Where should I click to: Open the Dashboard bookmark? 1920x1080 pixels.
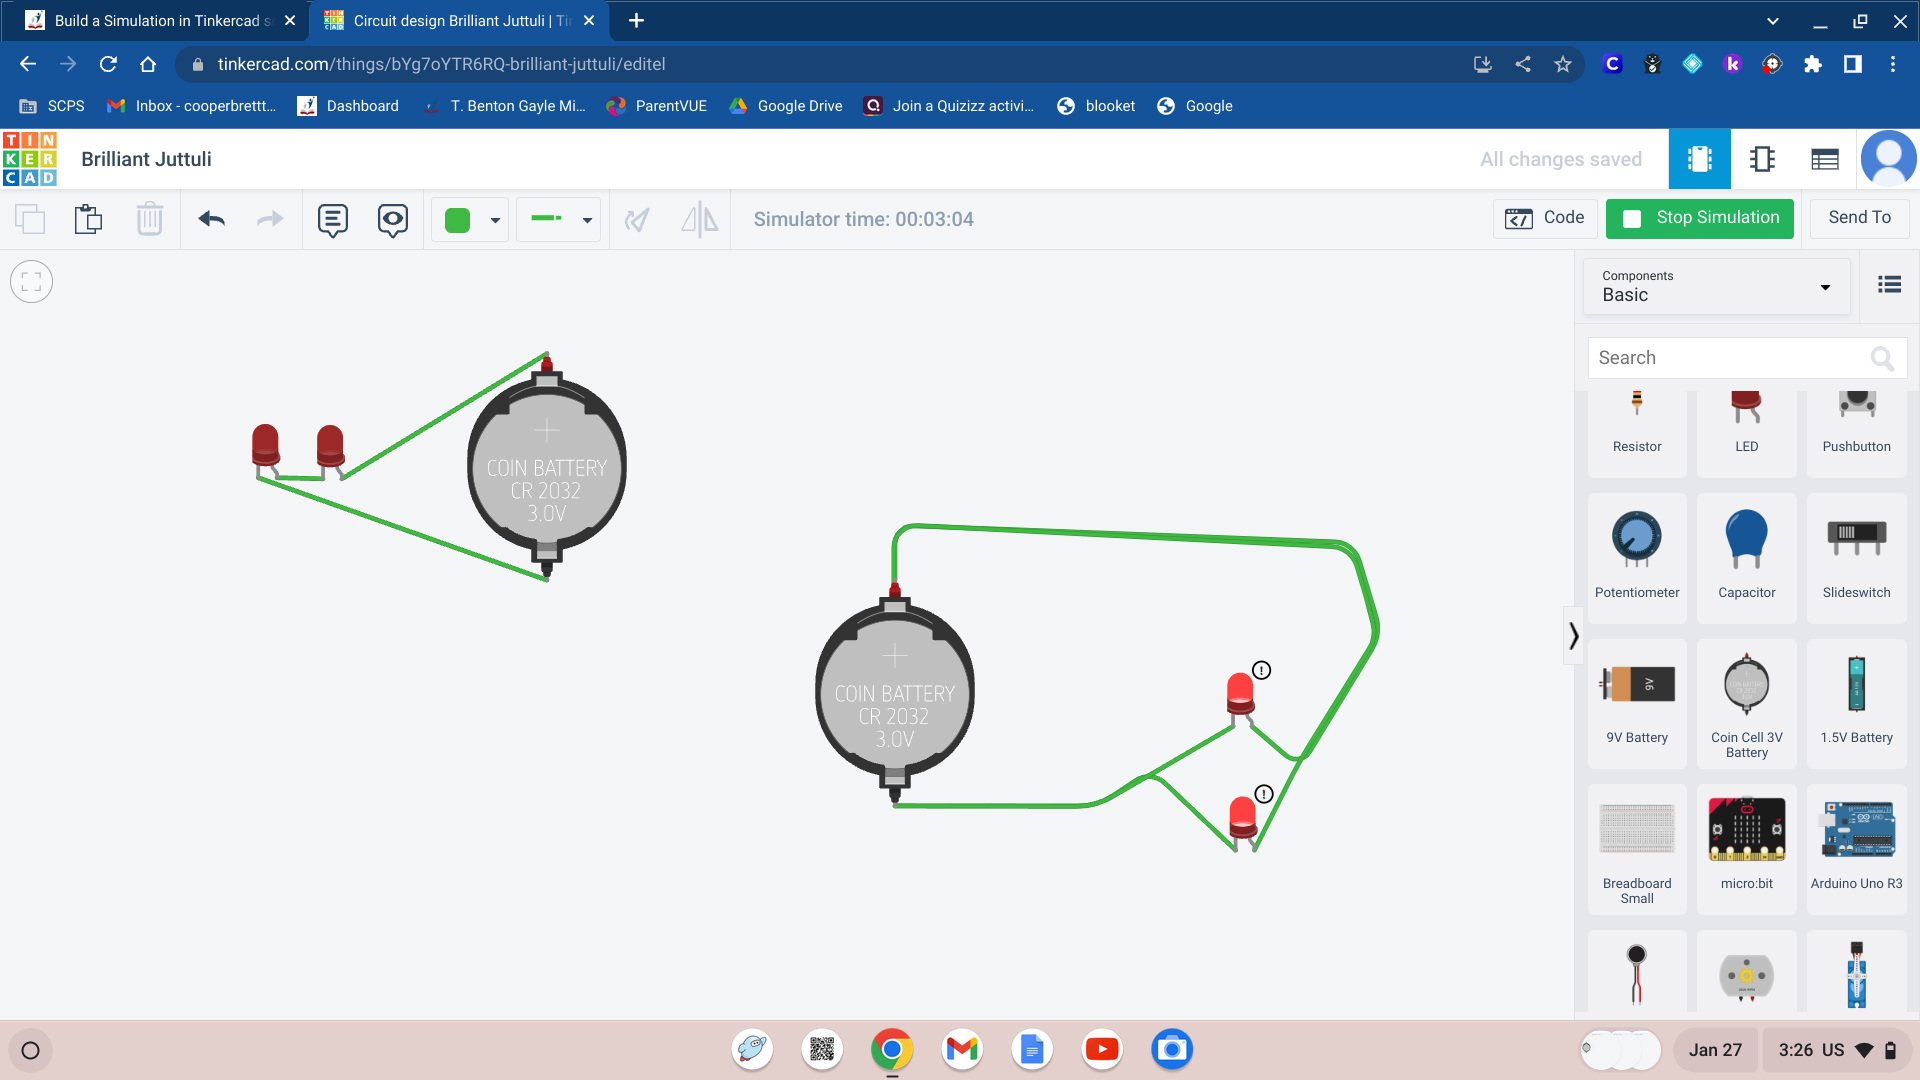347,105
